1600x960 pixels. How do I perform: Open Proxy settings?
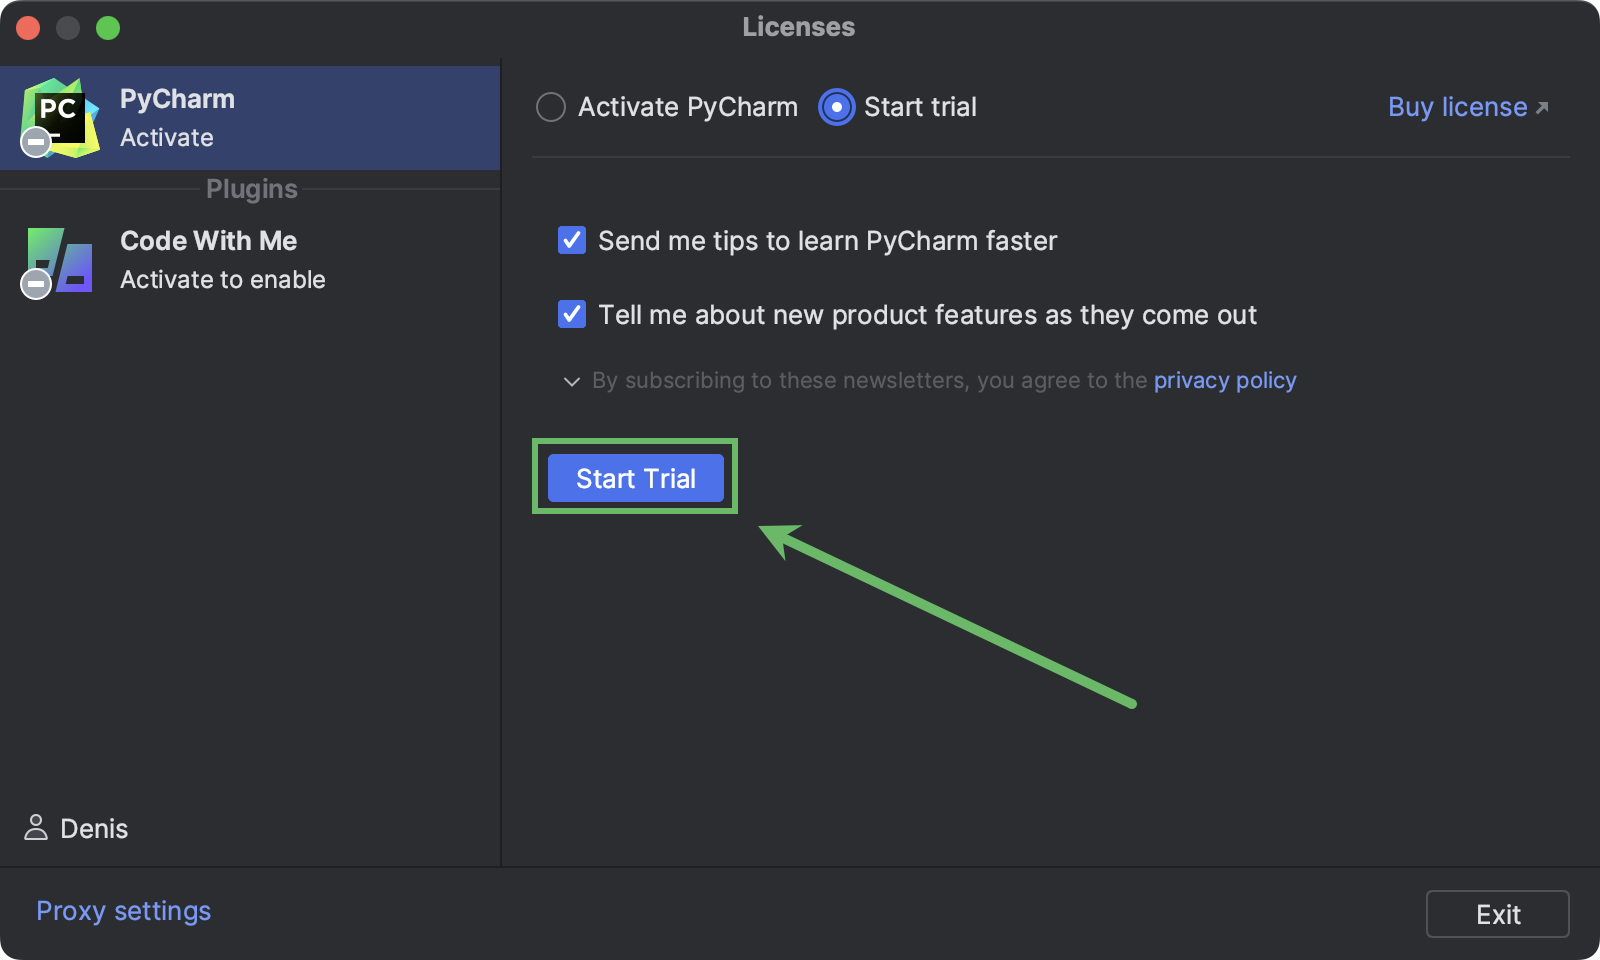(122, 910)
